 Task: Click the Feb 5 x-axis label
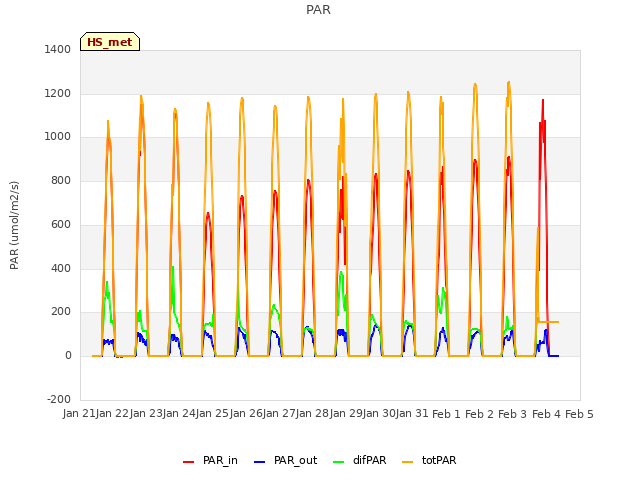tap(579, 414)
